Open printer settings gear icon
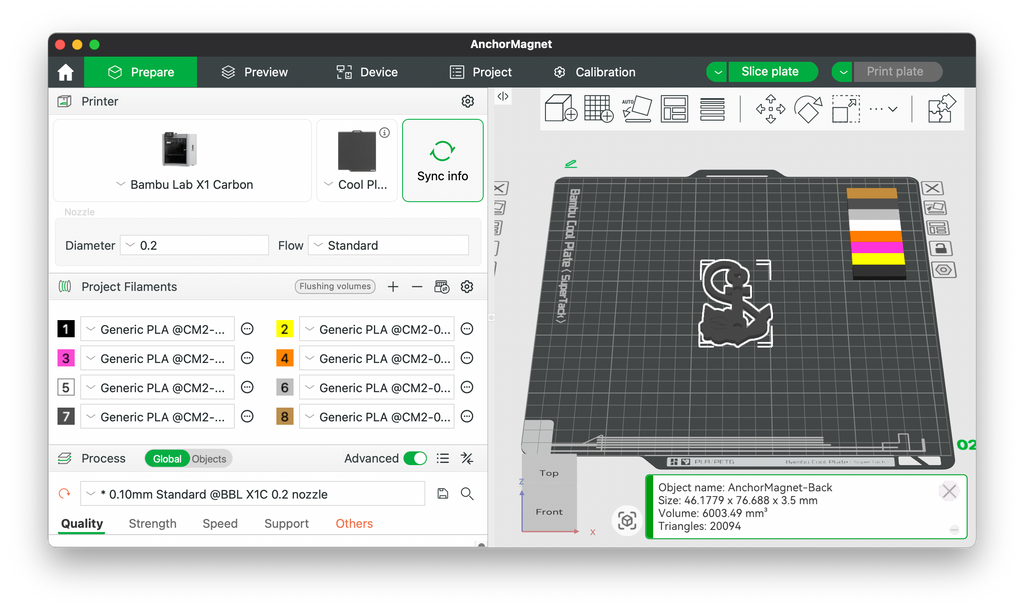The width and height of the screenshot is (1024, 611). tap(468, 101)
